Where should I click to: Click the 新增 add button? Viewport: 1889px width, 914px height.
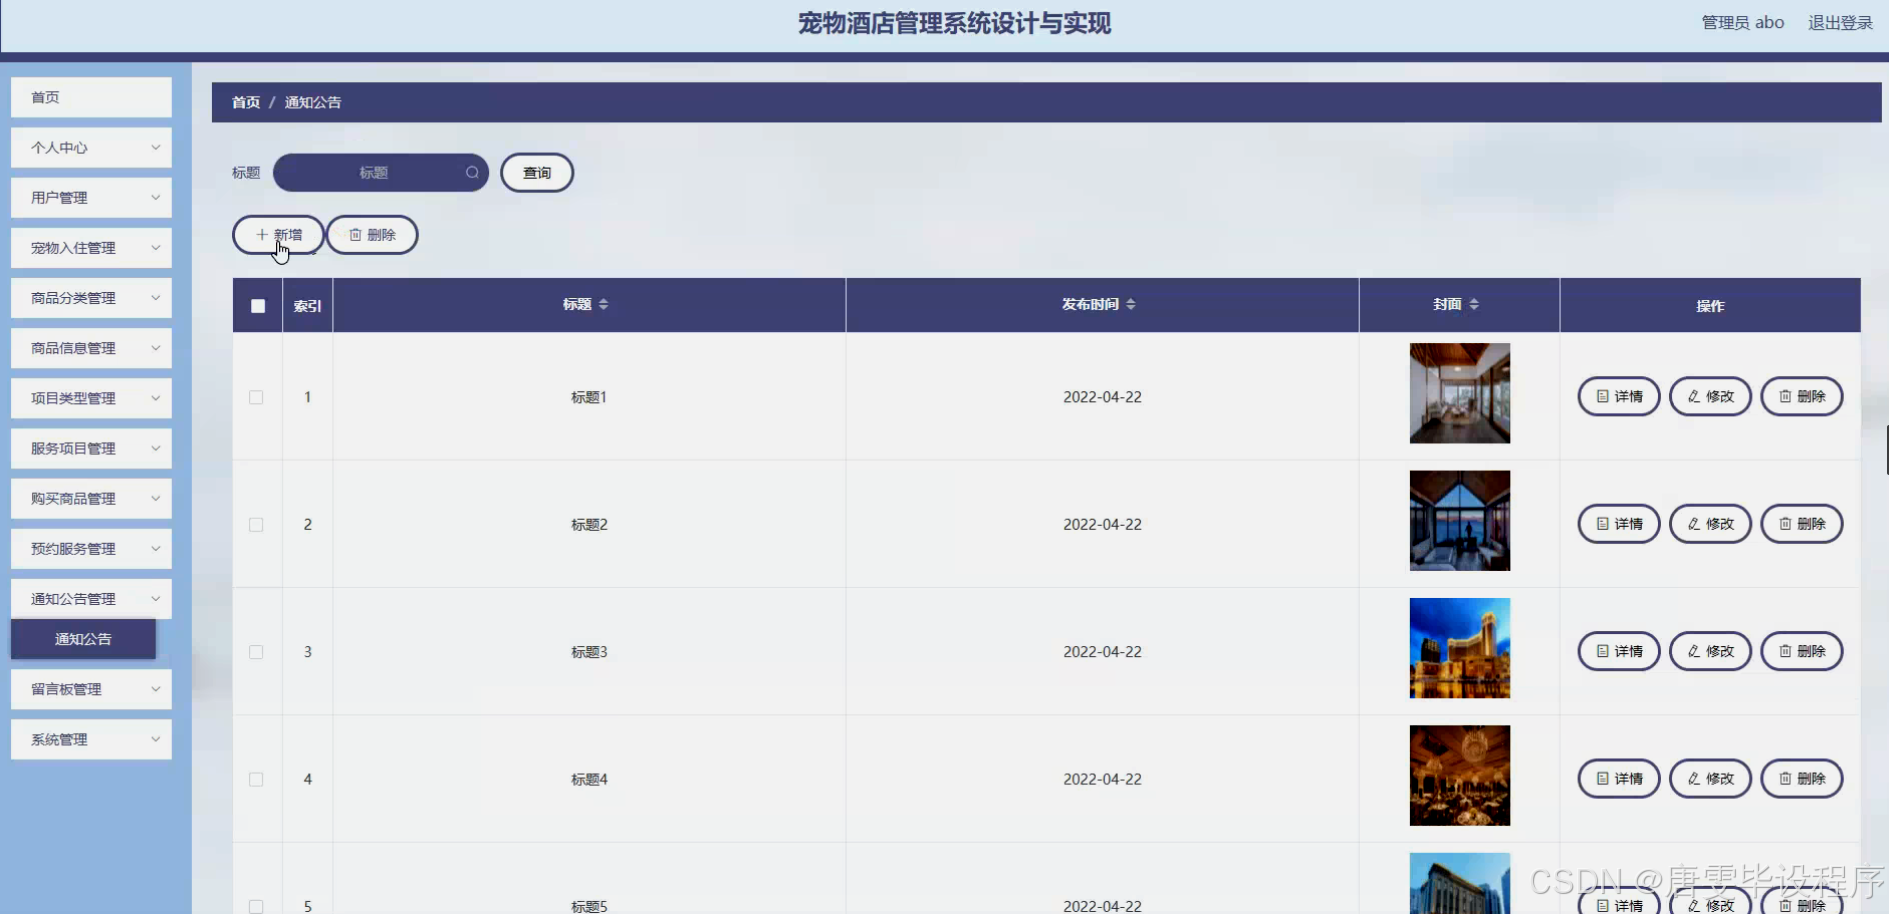point(278,235)
